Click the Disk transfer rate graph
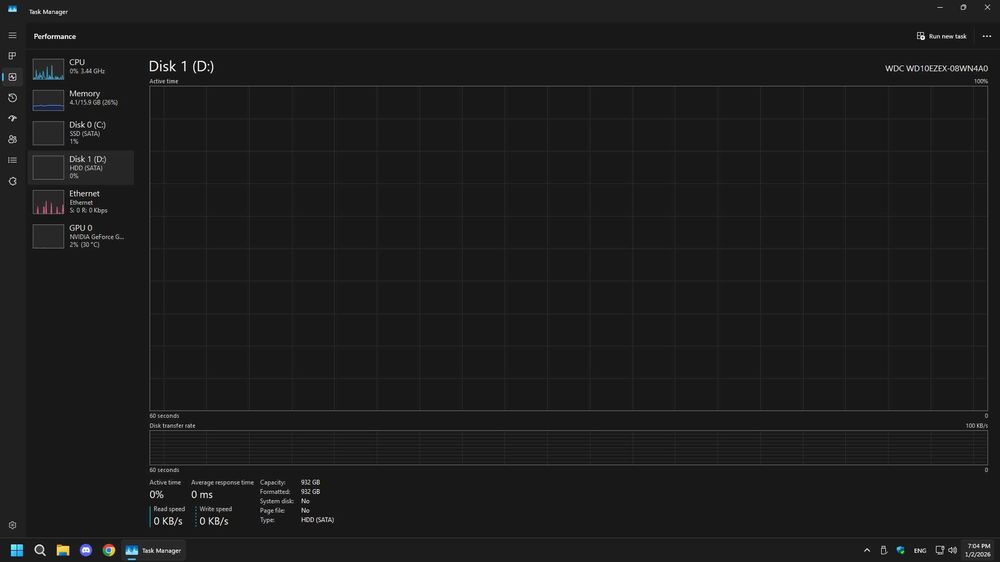The image size is (1000, 562). [x=568, y=448]
